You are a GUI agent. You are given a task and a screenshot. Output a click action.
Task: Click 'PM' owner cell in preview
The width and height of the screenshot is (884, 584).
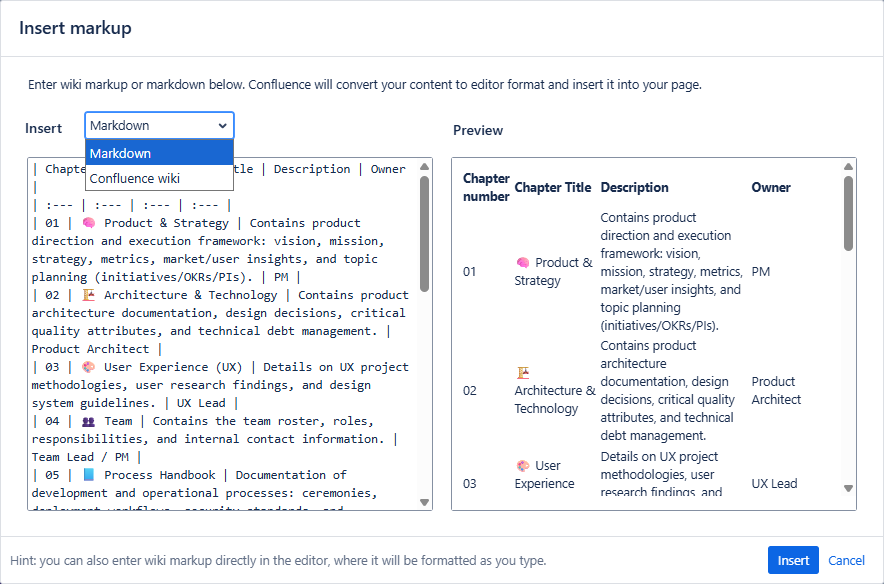(761, 272)
